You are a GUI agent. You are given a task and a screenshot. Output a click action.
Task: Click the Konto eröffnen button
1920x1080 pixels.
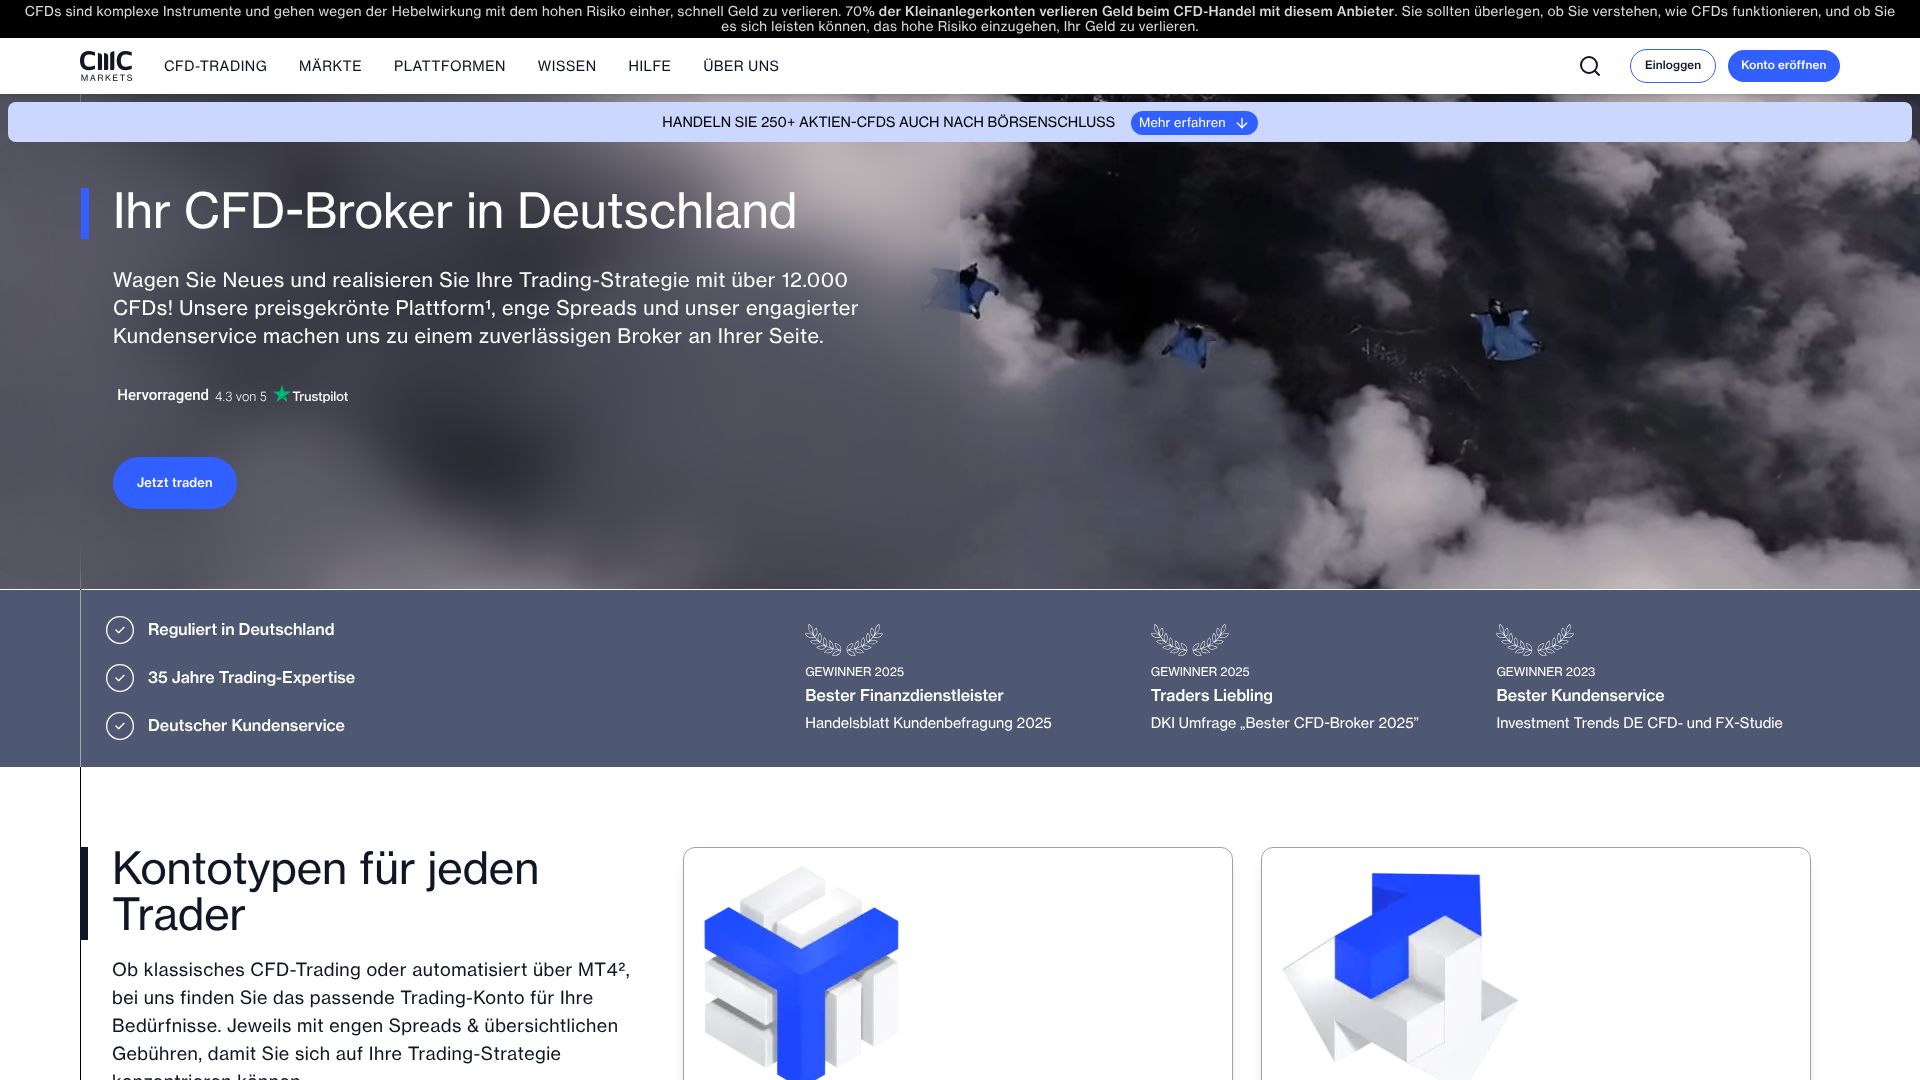click(1783, 66)
